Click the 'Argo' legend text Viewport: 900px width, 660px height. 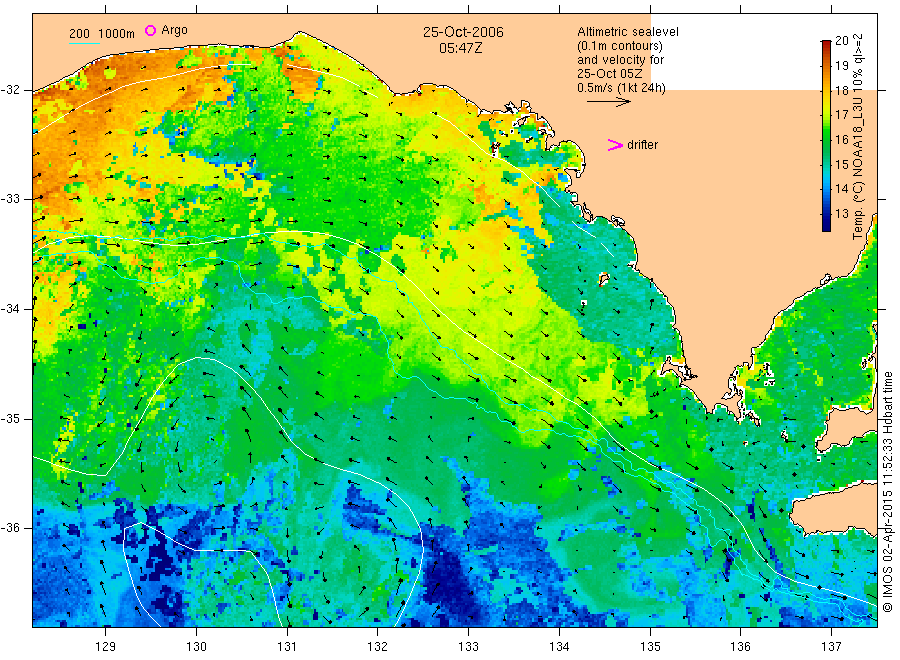pos(174,30)
